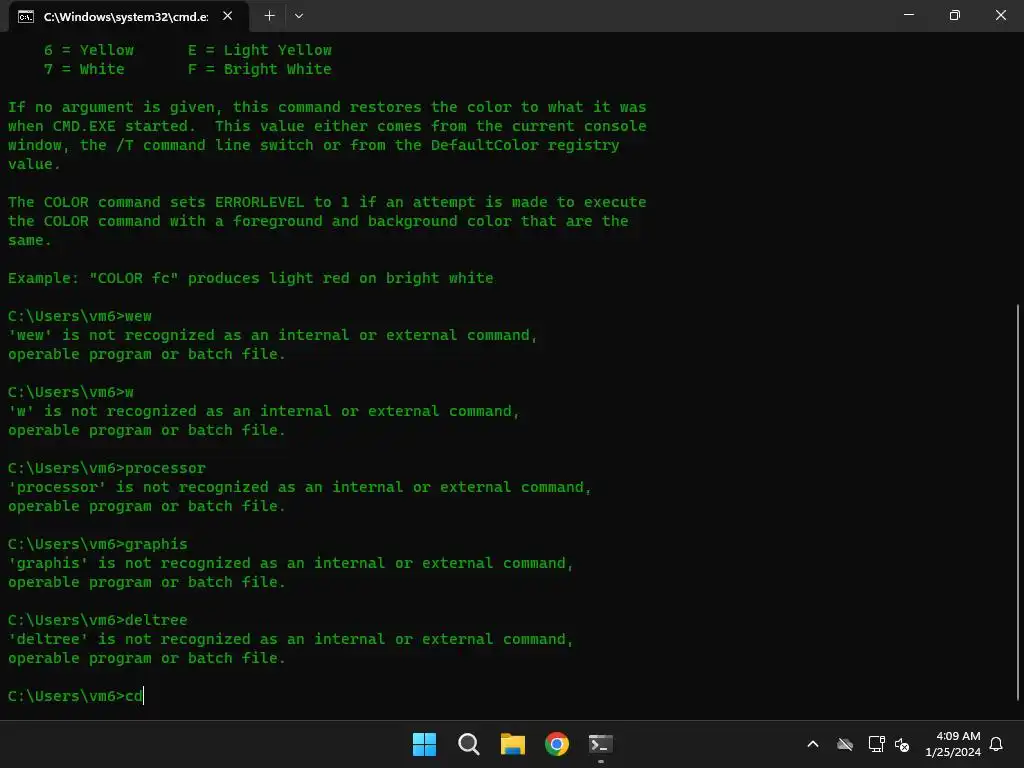
Task: Expand the new tab profile dropdown arrow
Action: 298,16
